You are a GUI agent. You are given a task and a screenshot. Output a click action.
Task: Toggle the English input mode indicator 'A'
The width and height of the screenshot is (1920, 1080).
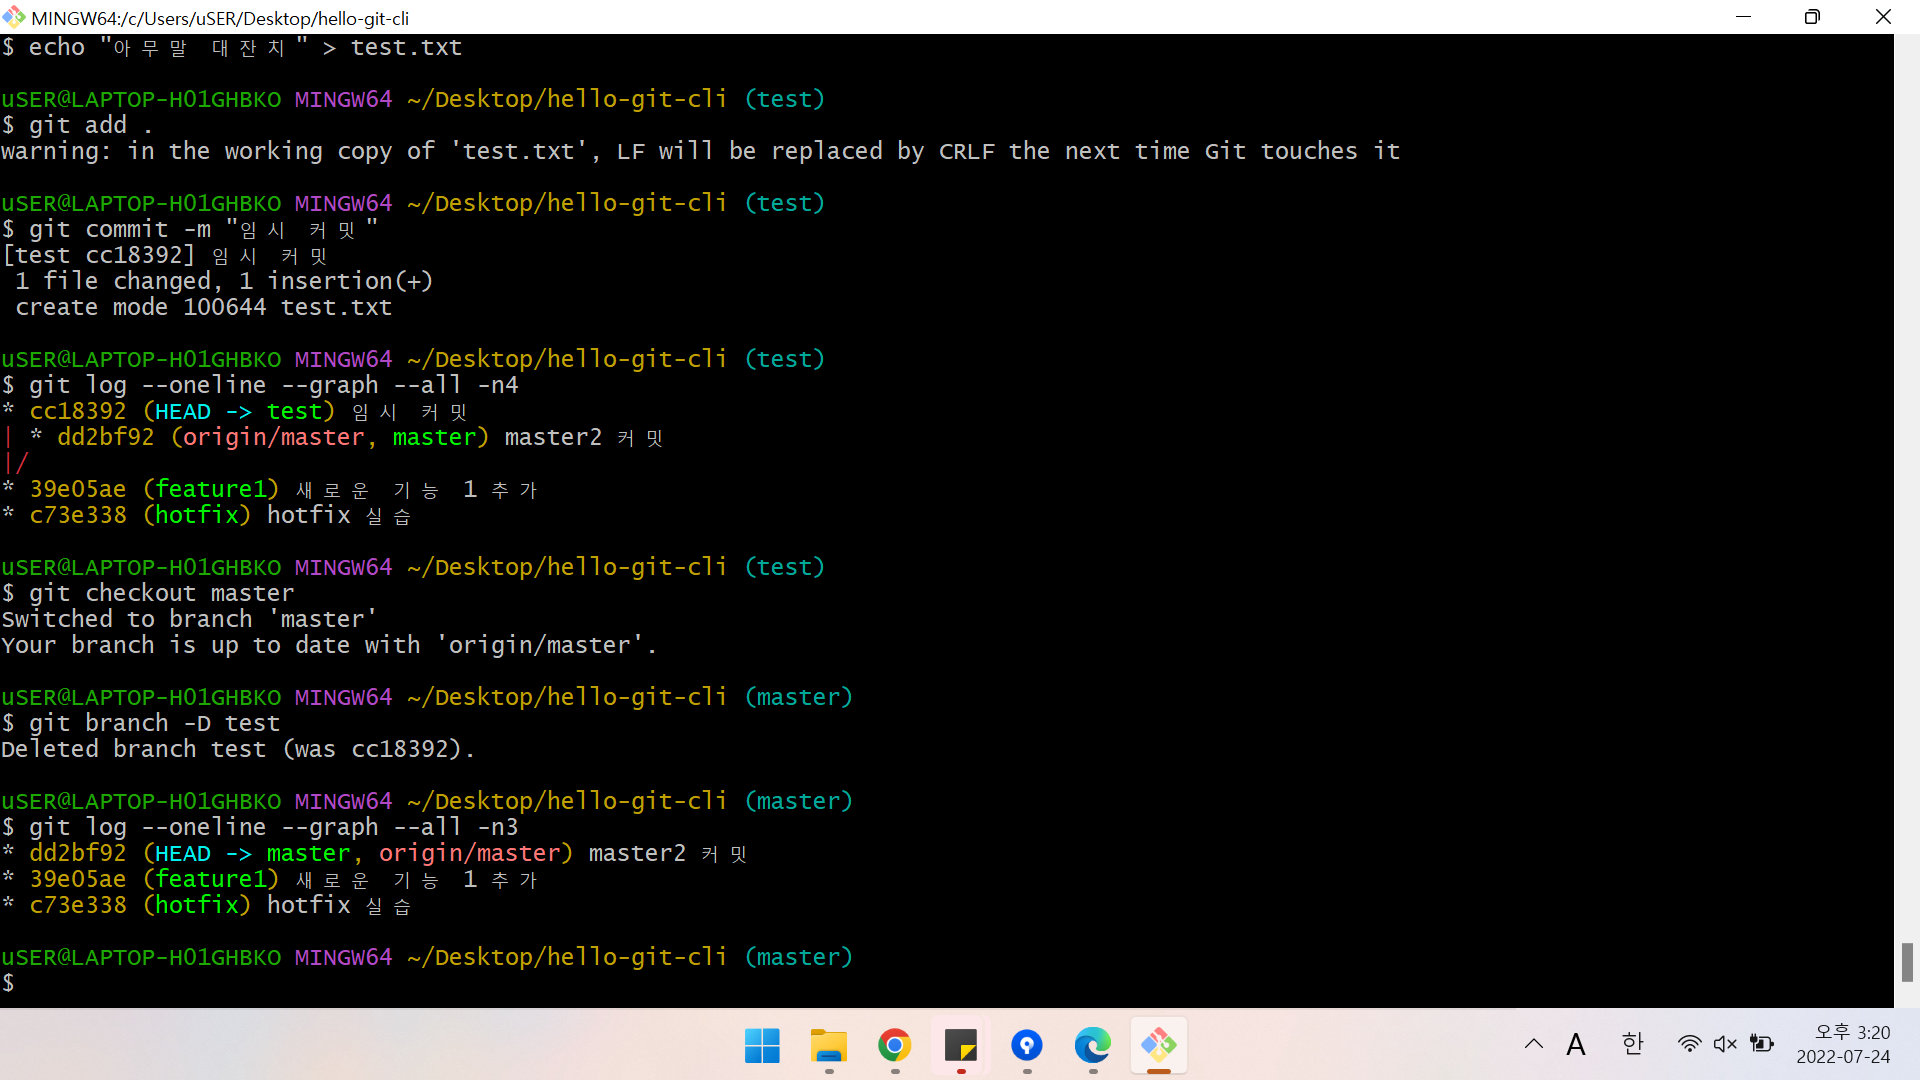[1576, 1045]
